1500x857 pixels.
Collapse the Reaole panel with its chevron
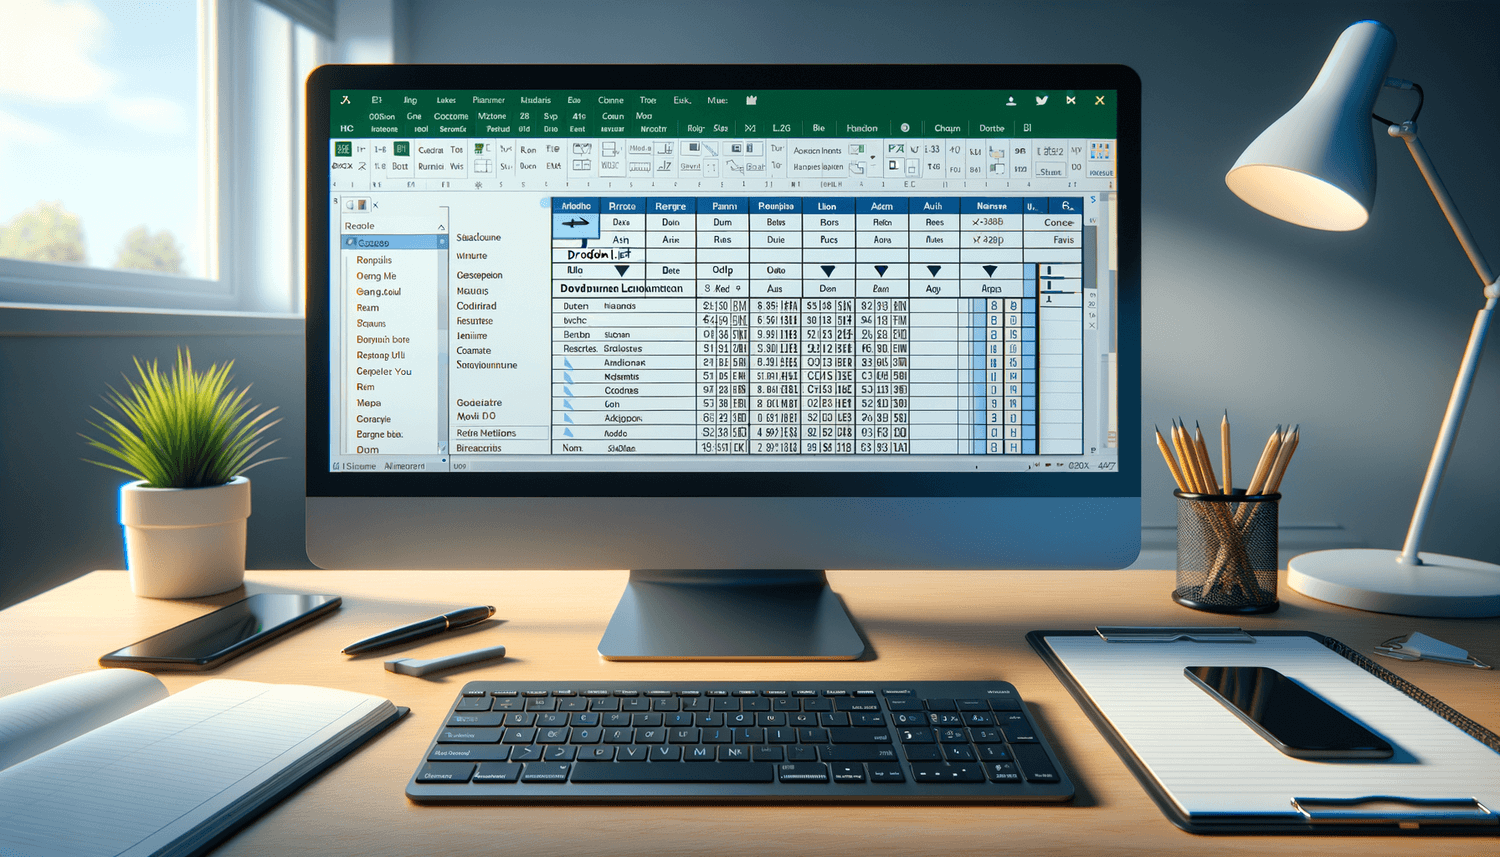[441, 227]
